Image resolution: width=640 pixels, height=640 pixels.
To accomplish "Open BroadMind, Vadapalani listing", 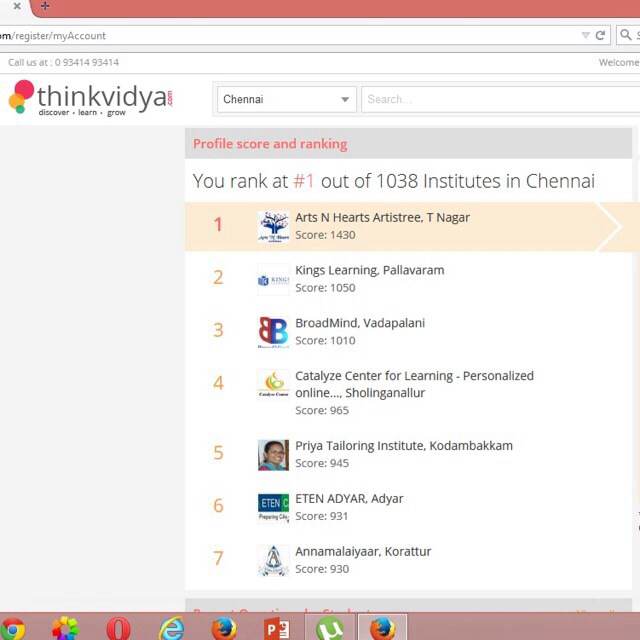I will [x=360, y=323].
